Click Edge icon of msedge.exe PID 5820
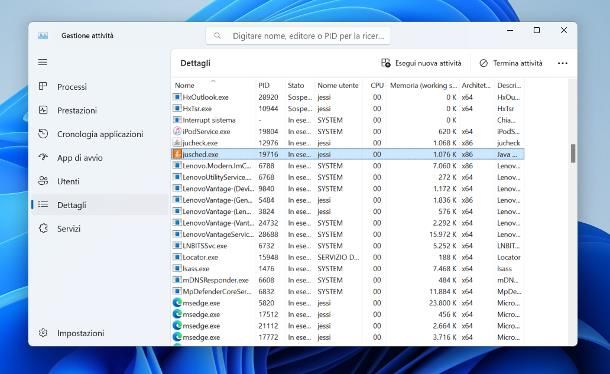The width and height of the screenshot is (610, 374). pos(177,302)
